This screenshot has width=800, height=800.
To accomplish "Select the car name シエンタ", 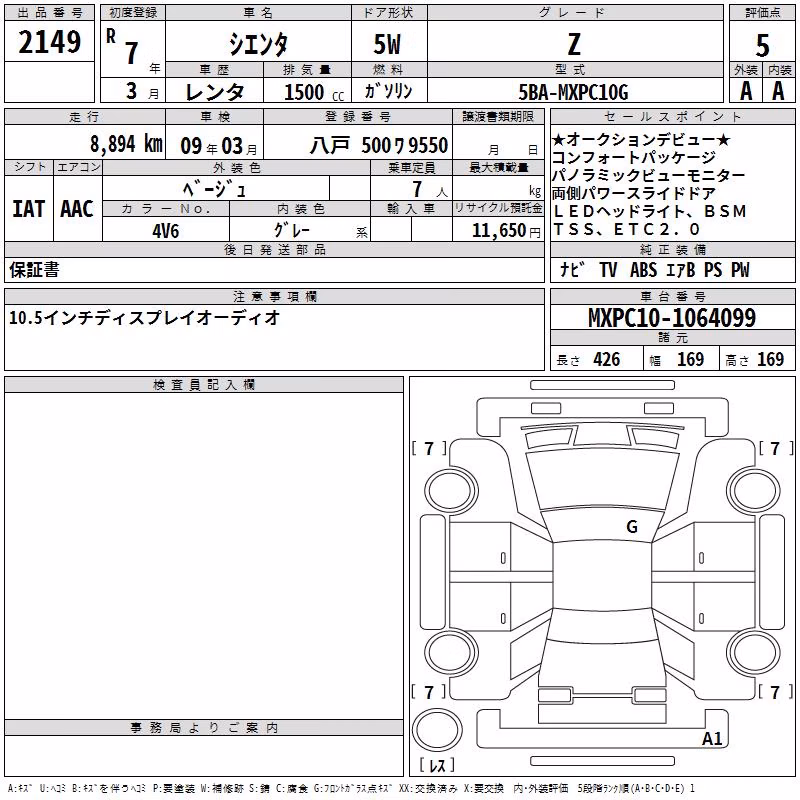I will tap(258, 44).
